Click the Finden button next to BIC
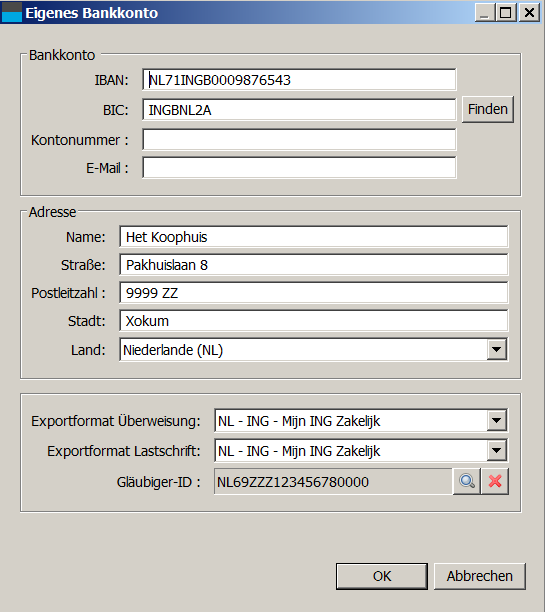 pos(488,109)
